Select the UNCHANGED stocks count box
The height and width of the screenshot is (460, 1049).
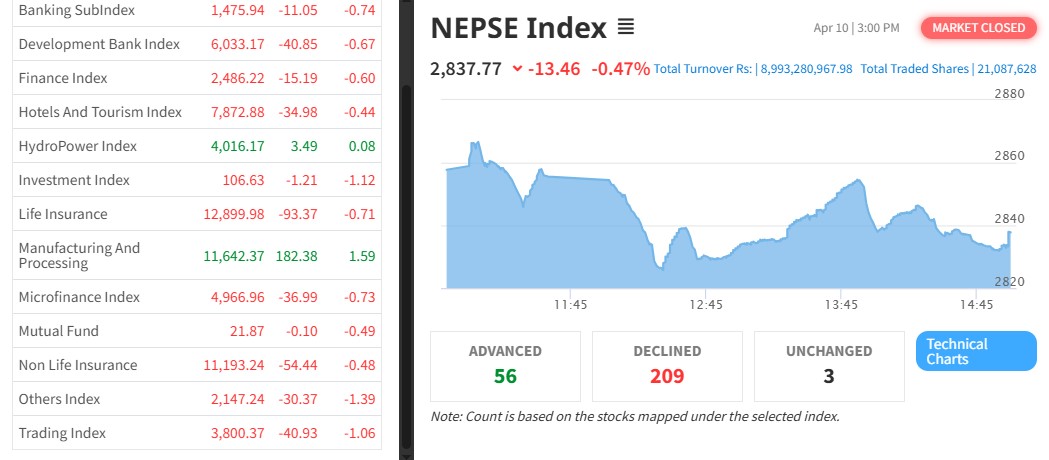(x=829, y=365)
